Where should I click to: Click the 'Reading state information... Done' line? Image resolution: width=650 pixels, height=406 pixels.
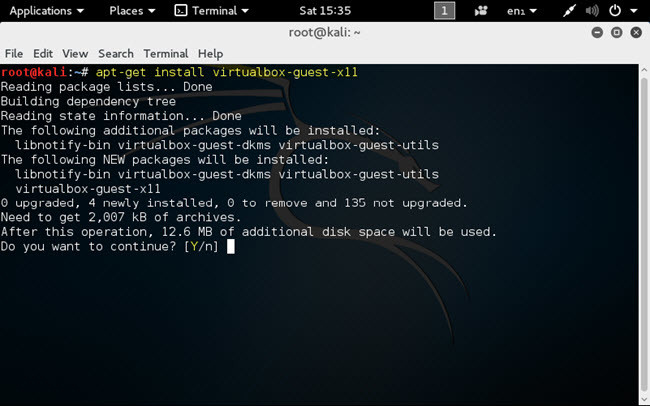(121, 116)
